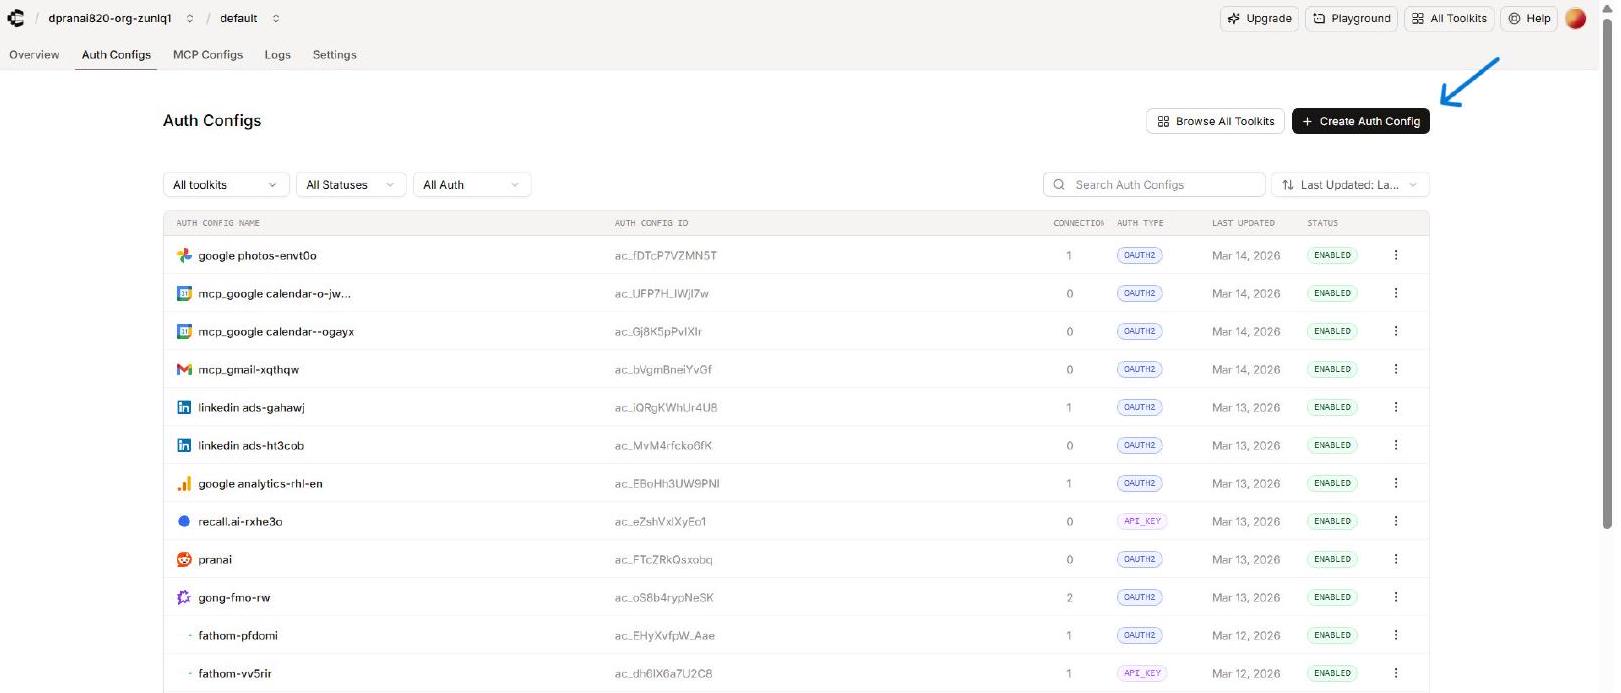Open the three-dot menu for linkedin ads-gahawj

click(1396, 407)
